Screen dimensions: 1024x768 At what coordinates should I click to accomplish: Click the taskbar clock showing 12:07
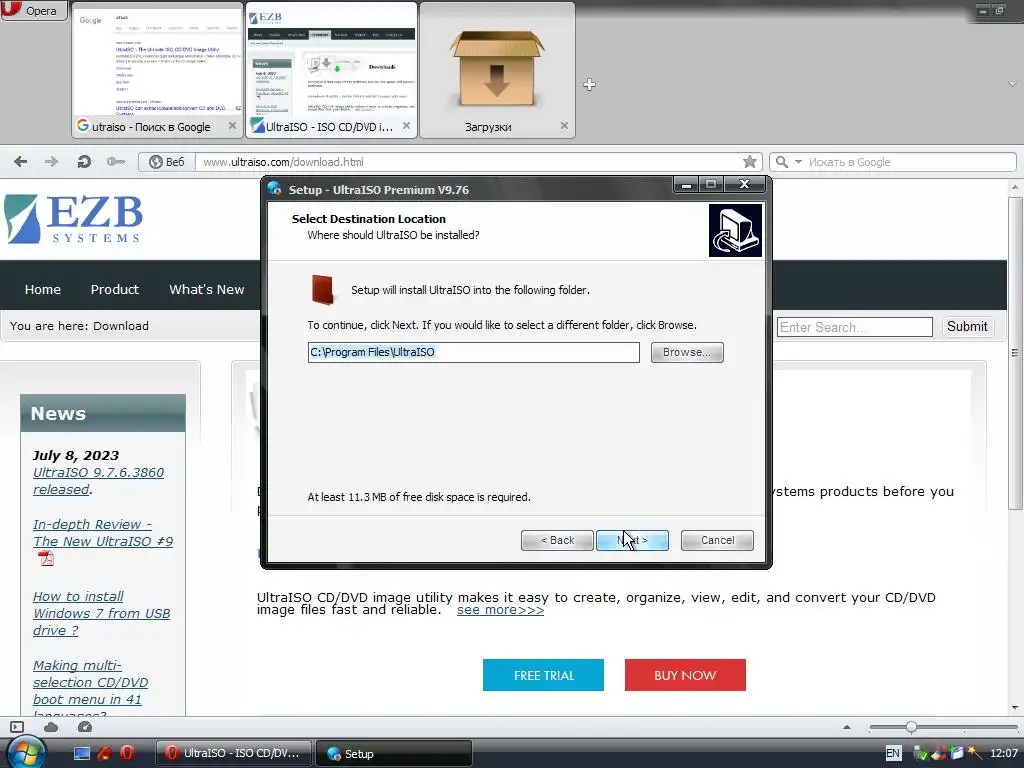click(x=1004, y=753)
